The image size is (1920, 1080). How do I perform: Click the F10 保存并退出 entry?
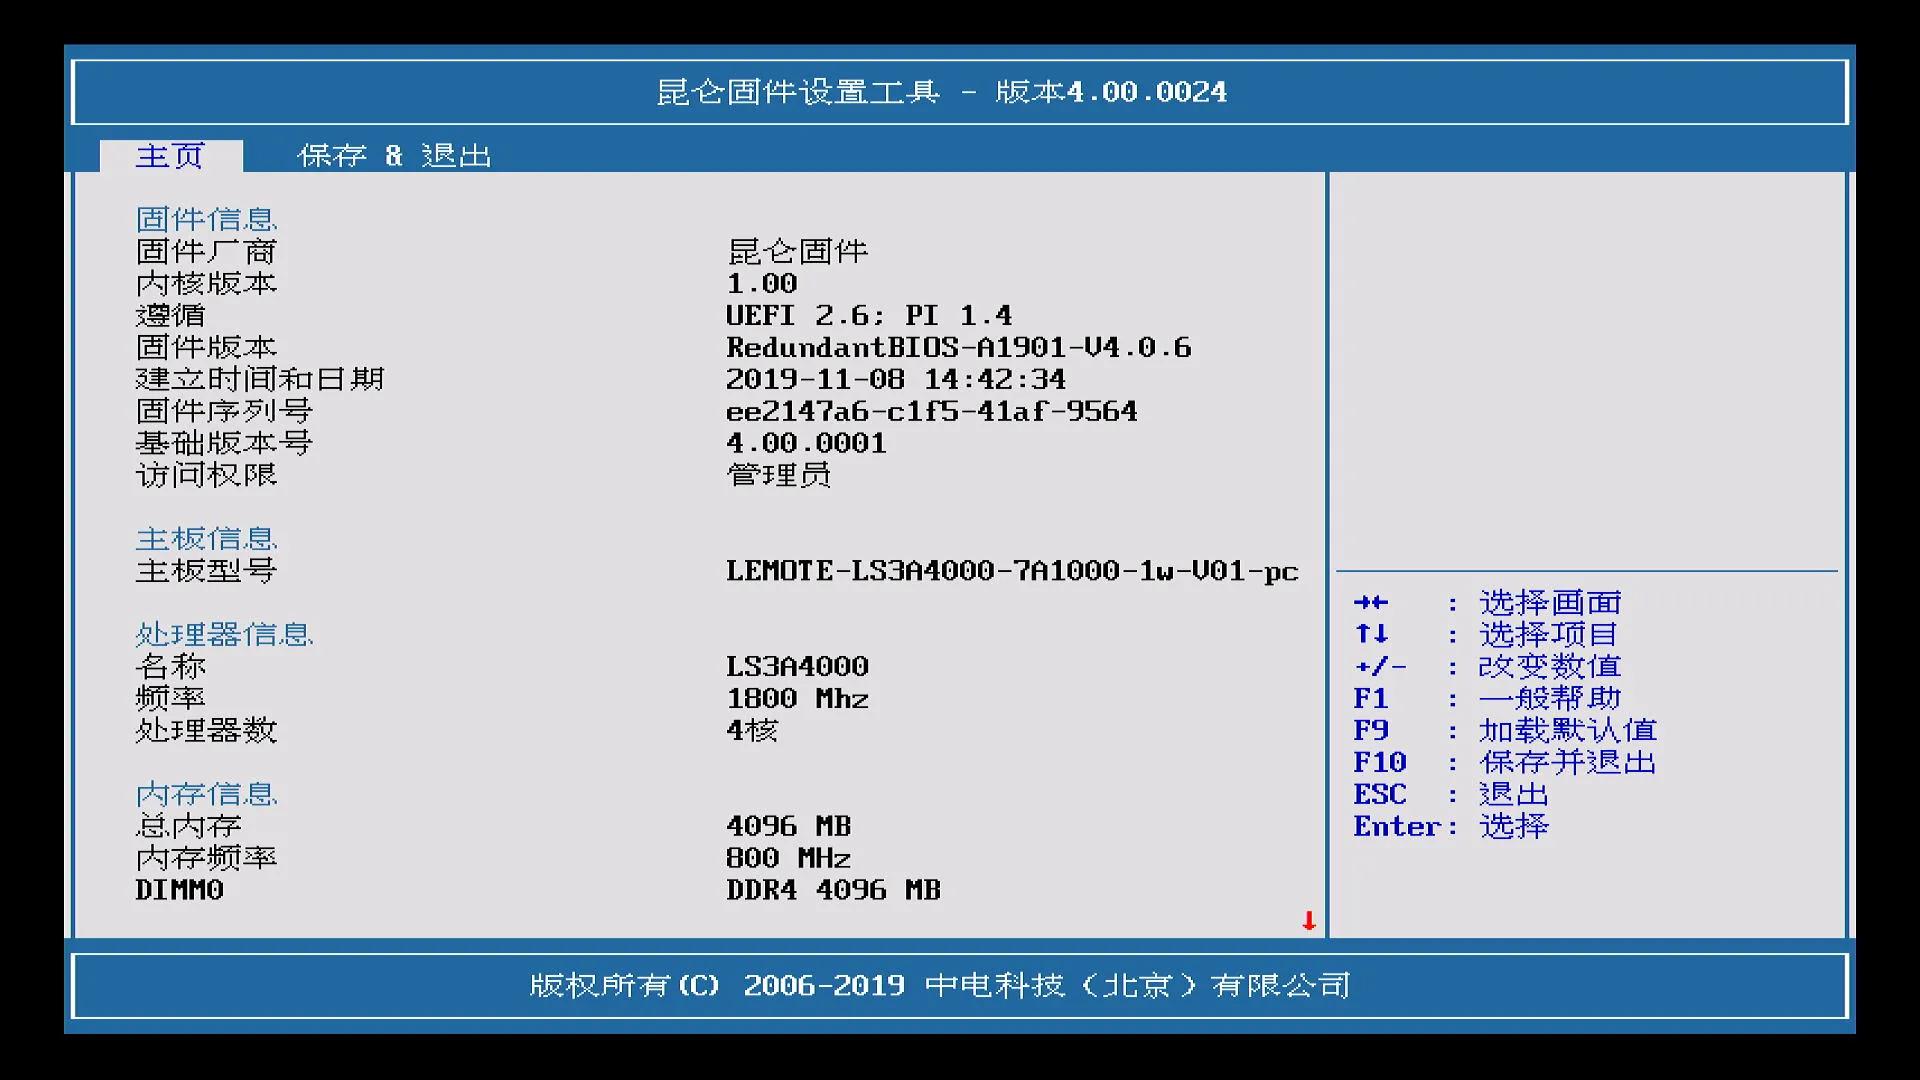tap(1504, 762)
